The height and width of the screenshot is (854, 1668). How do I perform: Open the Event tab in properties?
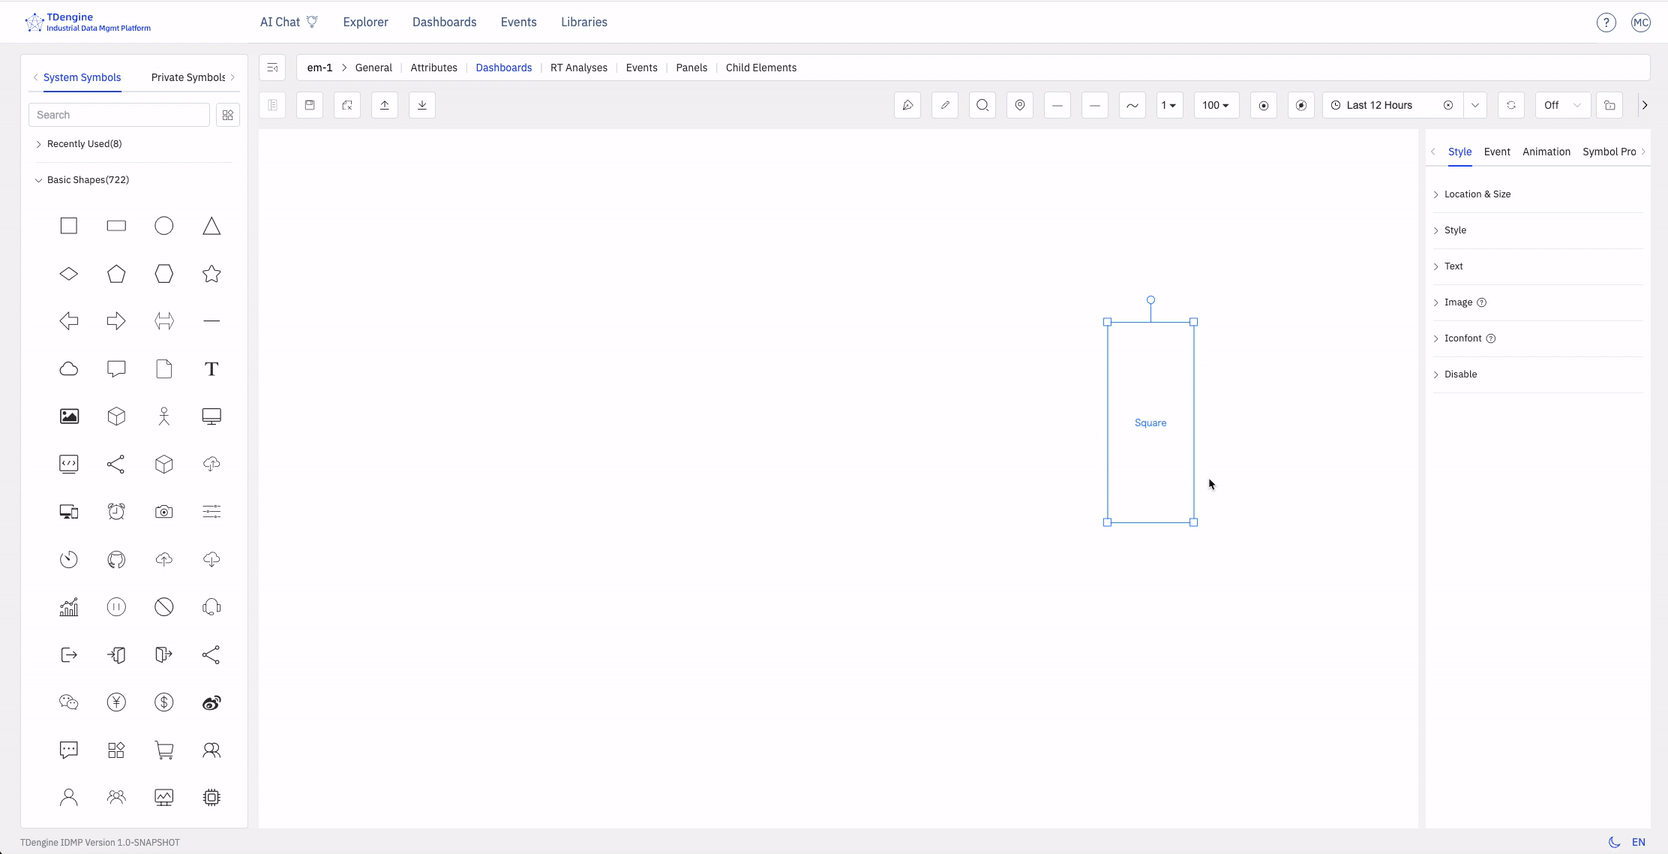1497,152
